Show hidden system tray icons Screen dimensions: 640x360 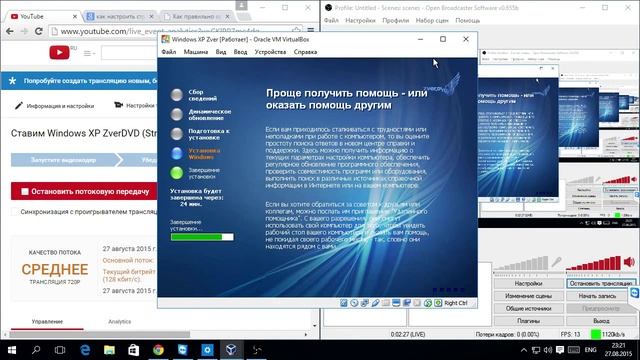click(x=524, y=350)
